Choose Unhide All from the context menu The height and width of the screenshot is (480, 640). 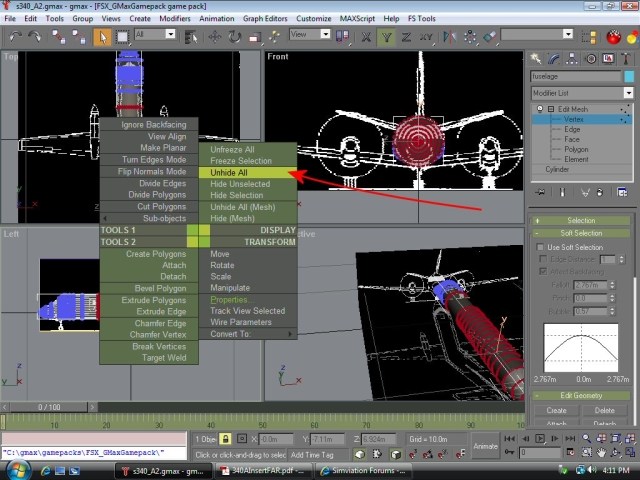[229, 172]
